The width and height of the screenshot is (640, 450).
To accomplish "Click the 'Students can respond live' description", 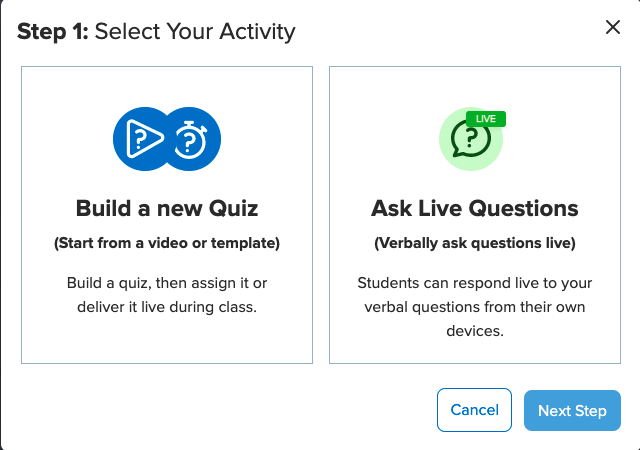I will pyautogui.click(x=475, y=283).
